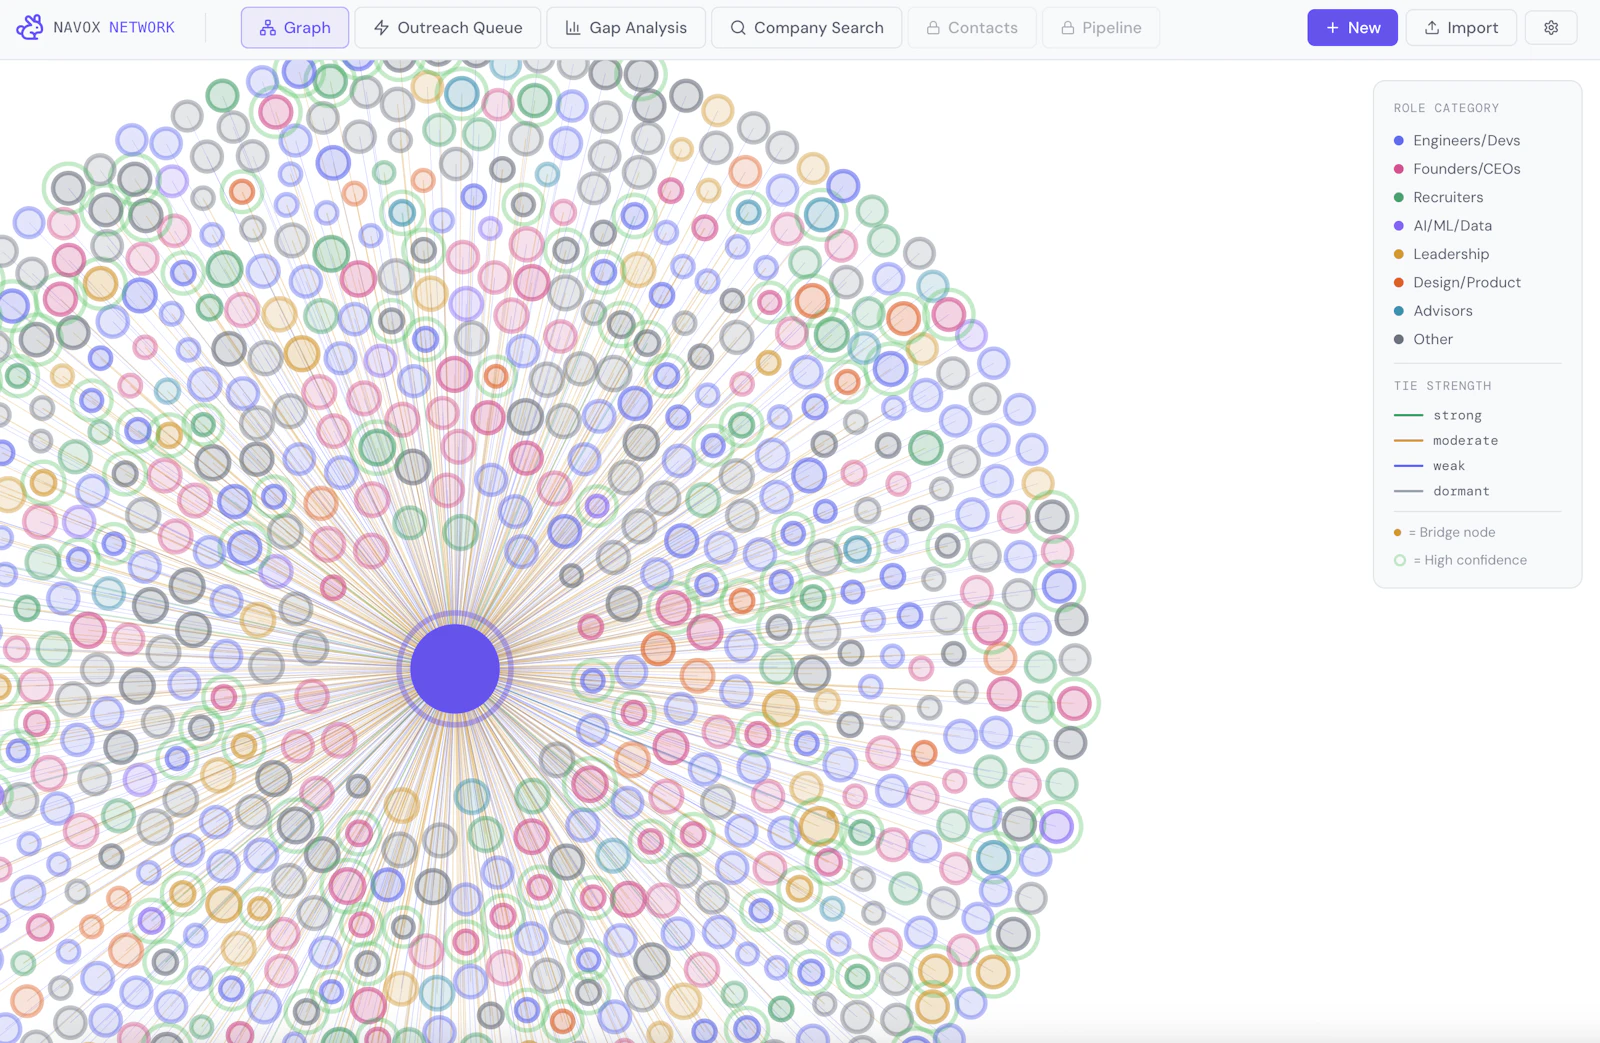
Task: Click the weak tie strength legend item
Action: [1429, 466]
